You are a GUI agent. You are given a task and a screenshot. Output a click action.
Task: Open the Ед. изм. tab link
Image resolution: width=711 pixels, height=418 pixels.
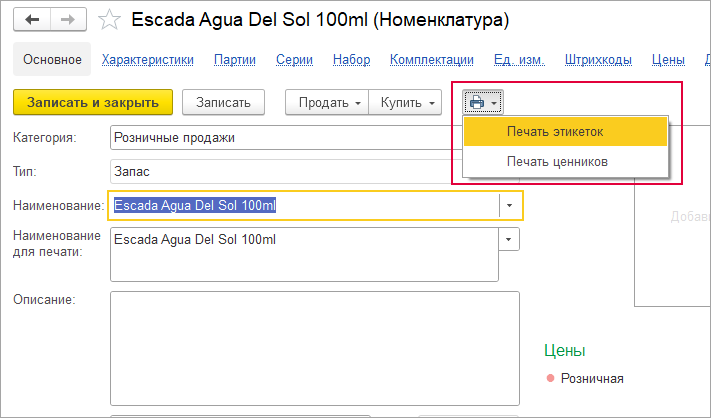(519, 59)
